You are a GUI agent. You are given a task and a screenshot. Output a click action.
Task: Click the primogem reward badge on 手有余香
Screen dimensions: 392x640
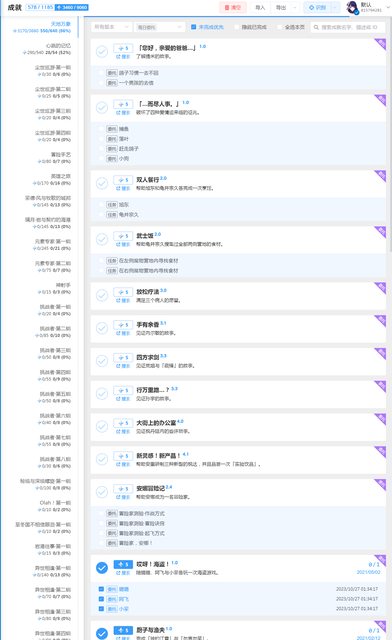point(123,325)
